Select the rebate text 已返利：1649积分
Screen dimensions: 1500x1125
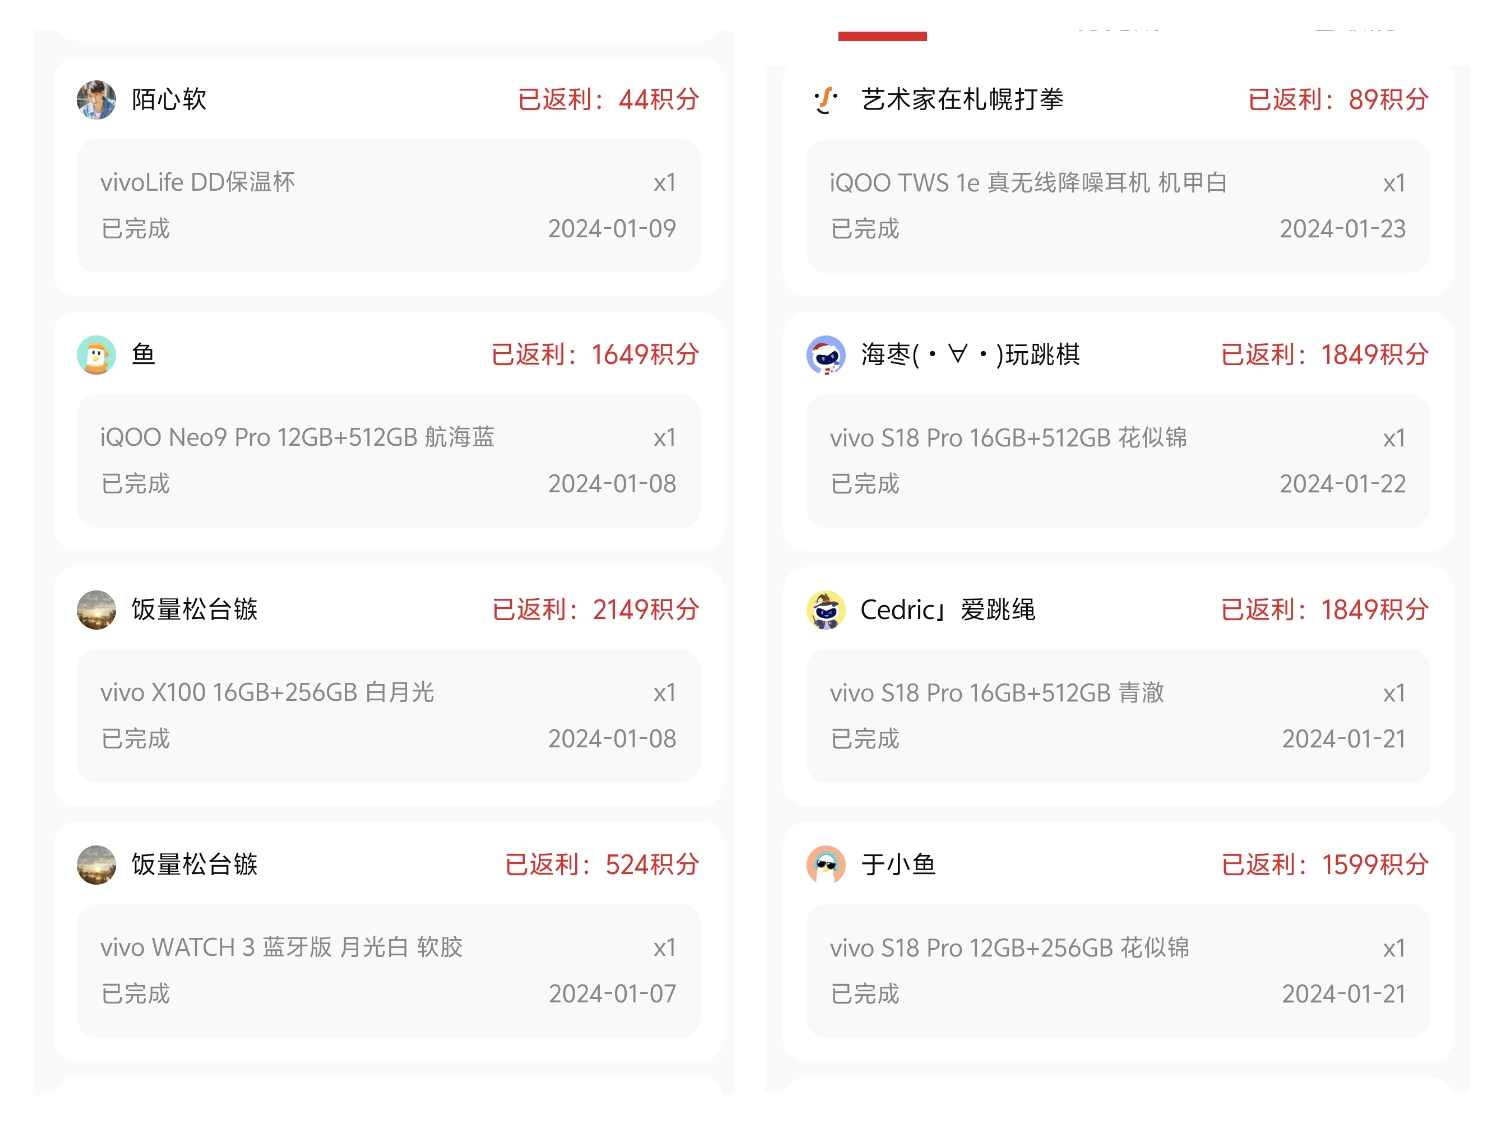[595, 355]
